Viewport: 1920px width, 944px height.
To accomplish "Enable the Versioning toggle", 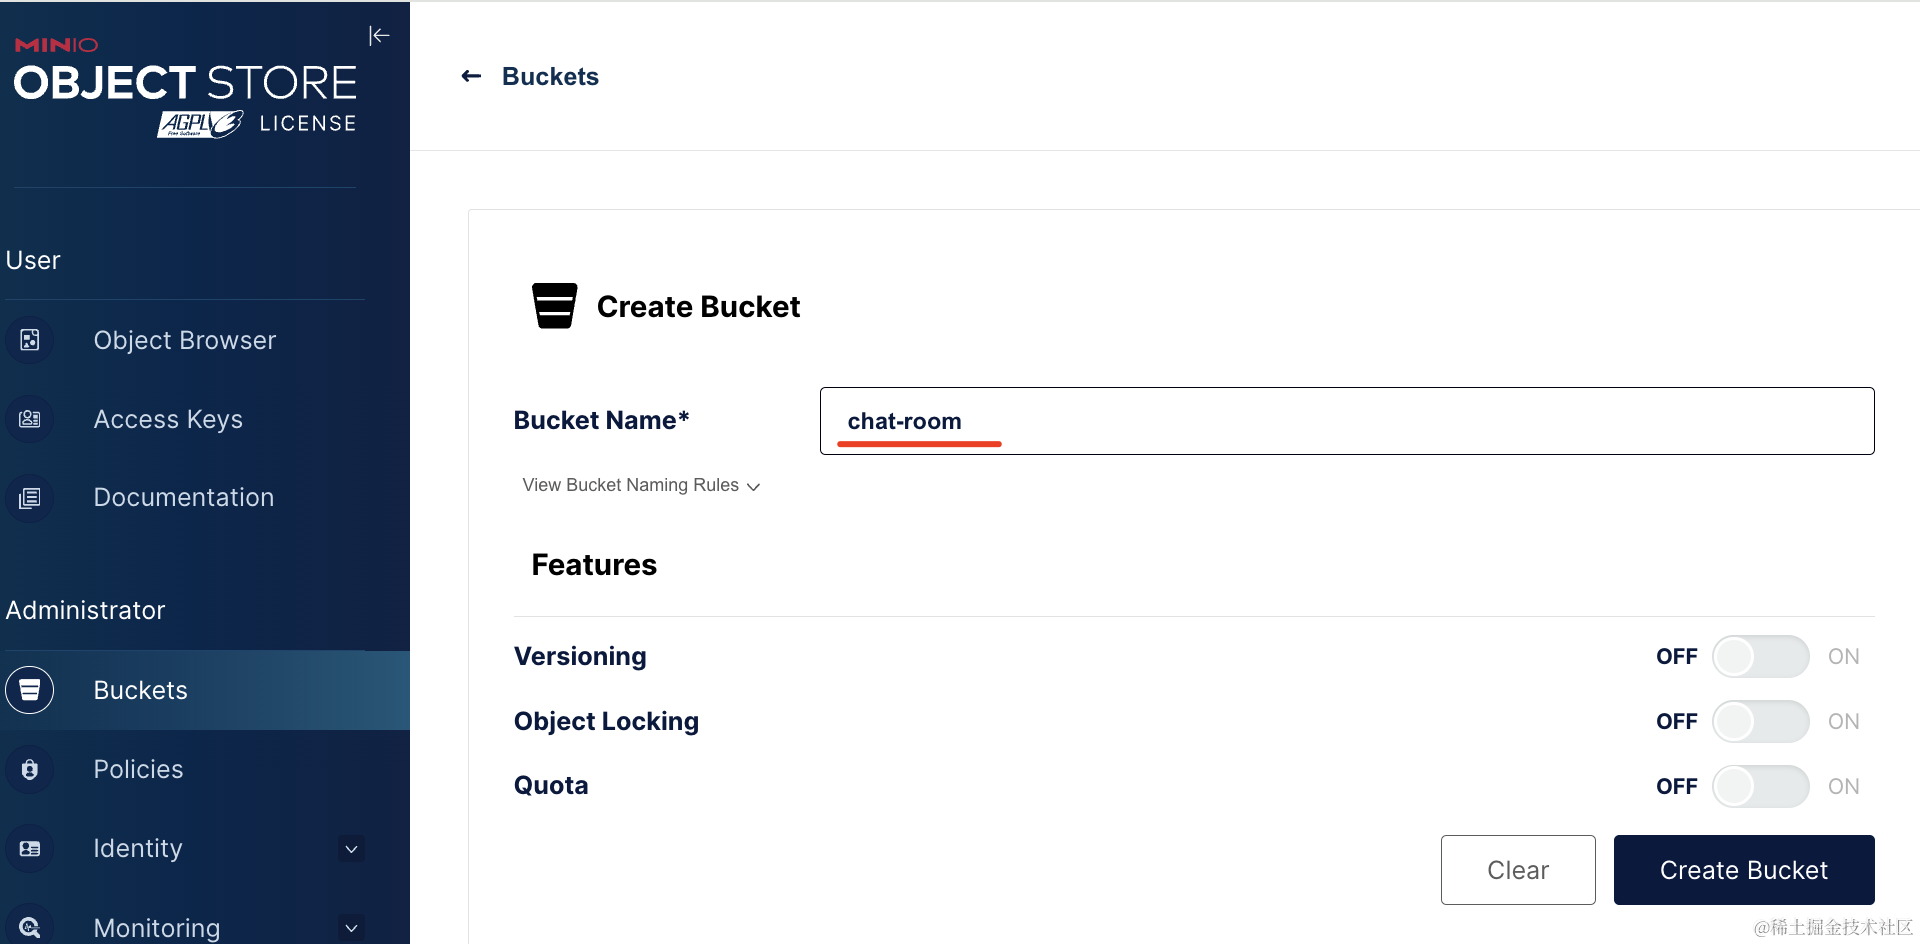I will click(1760, 657).
